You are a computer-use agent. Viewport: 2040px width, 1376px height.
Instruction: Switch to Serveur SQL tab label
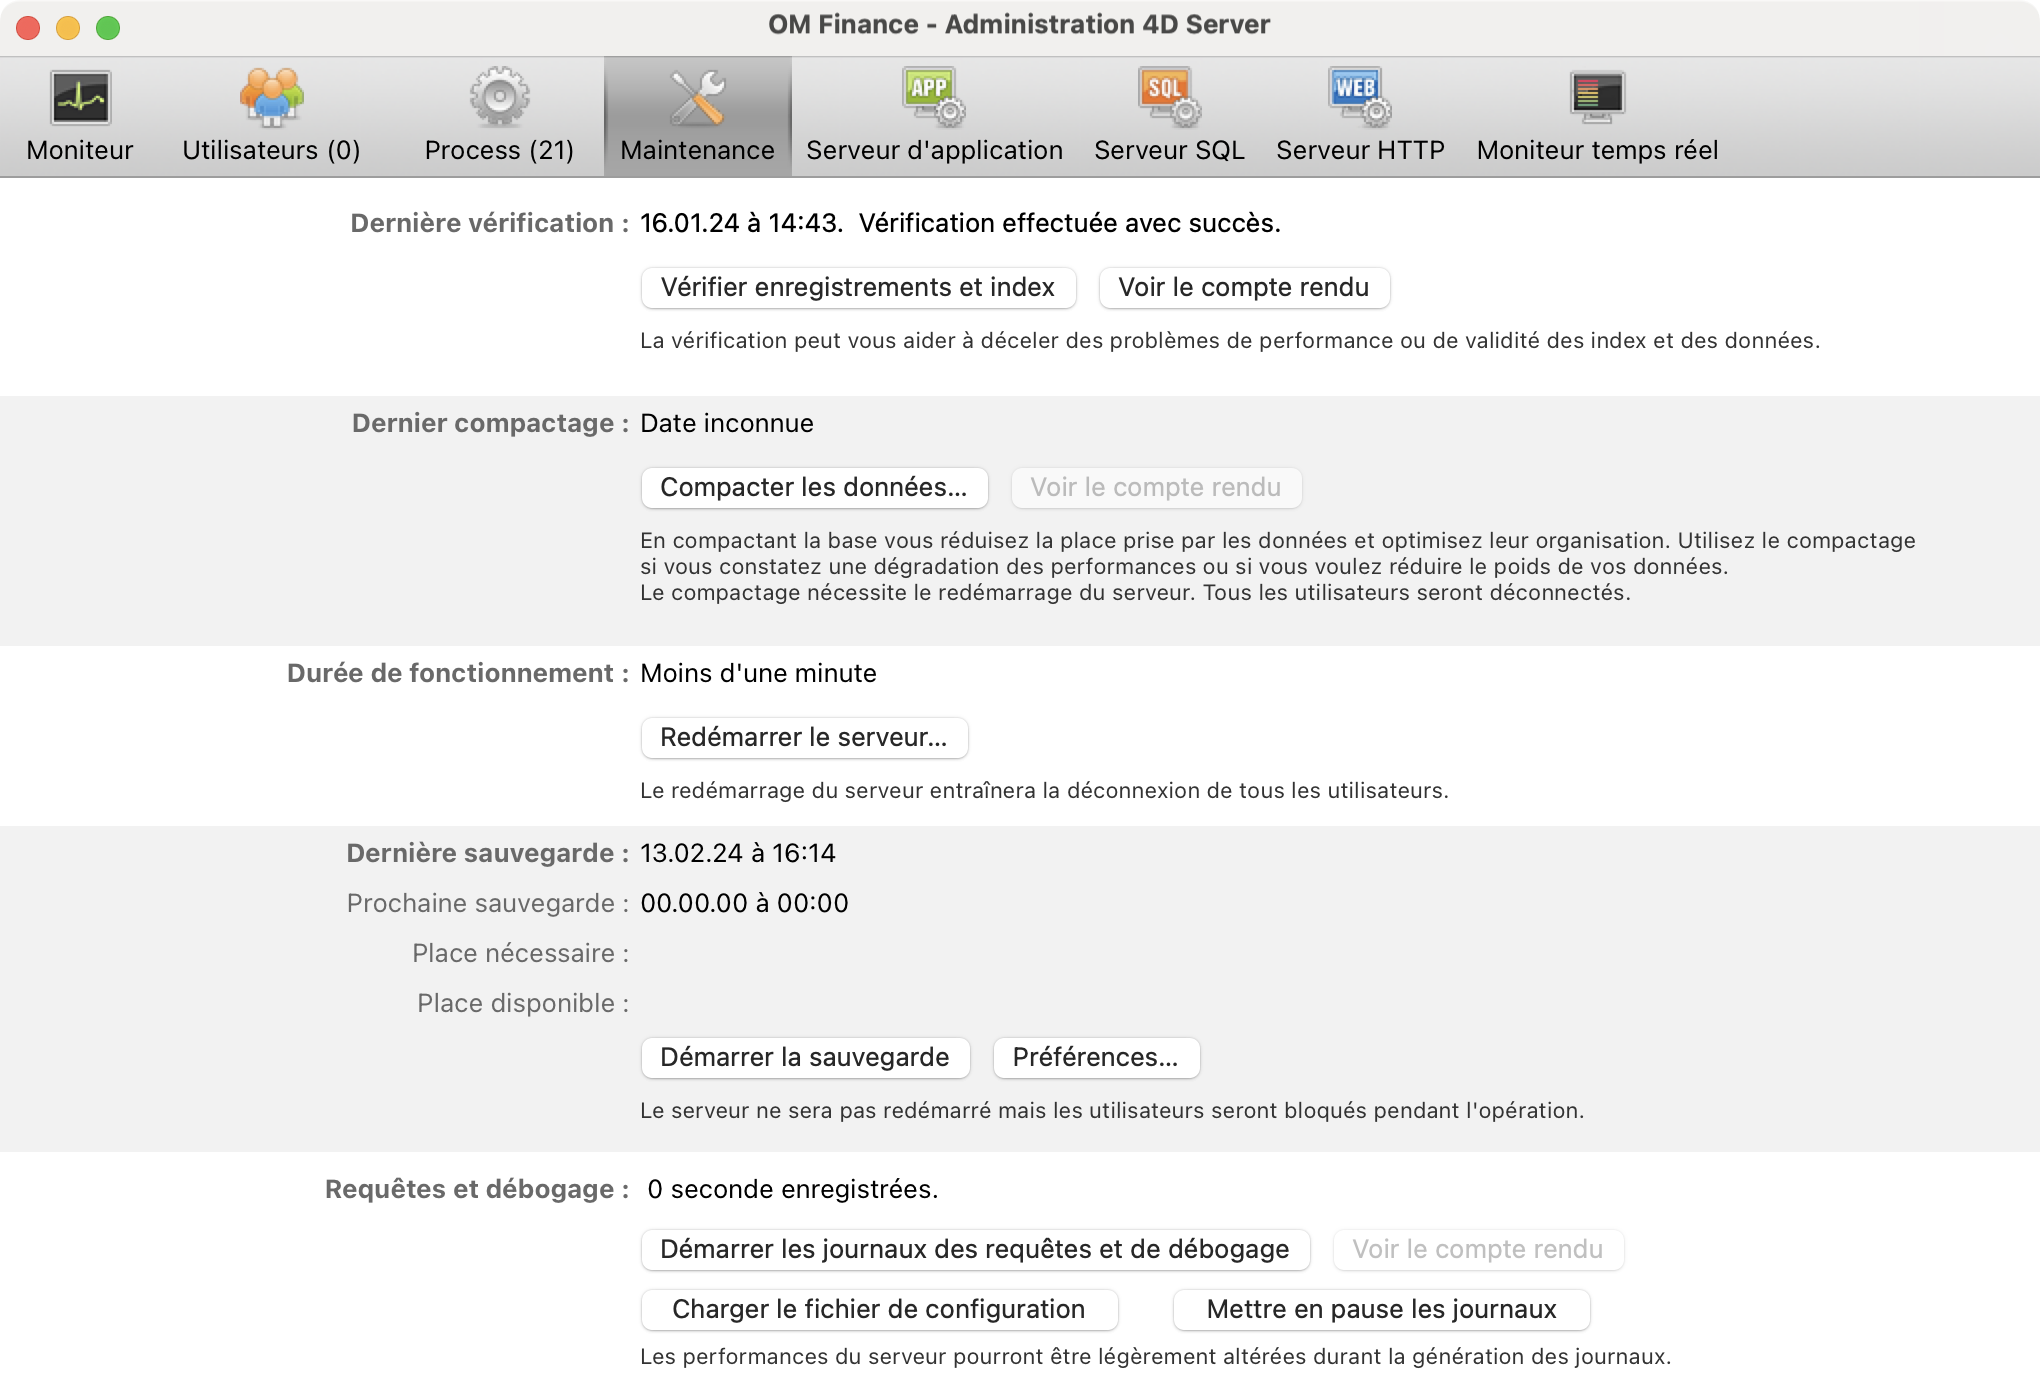pos(1168,151)
